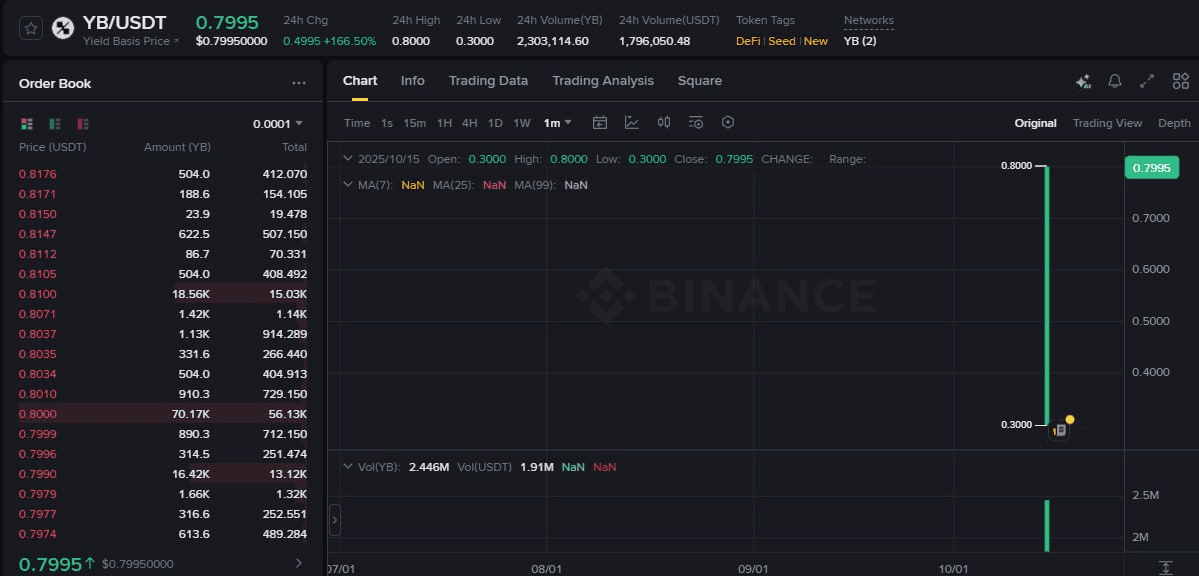
Task: Change chart style via candlestick icon
Action: point(664,123)
